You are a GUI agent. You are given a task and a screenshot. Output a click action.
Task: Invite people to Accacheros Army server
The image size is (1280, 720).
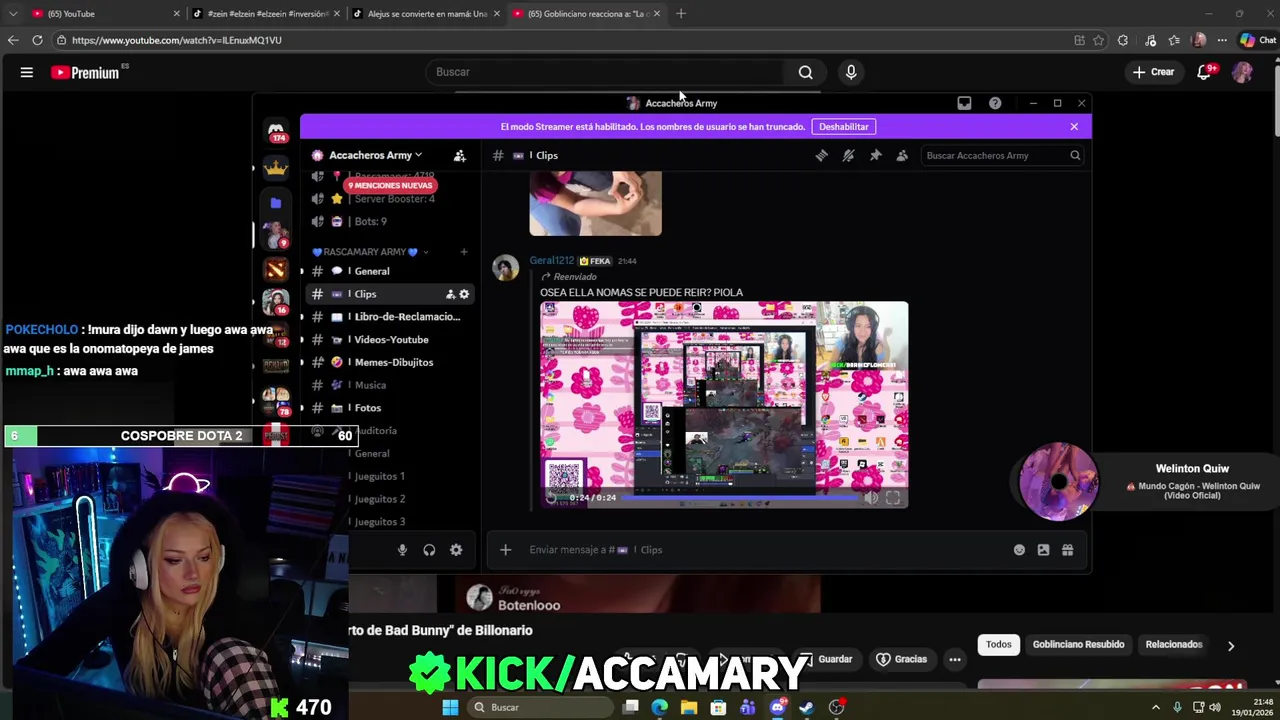click(x=460, y=155)
